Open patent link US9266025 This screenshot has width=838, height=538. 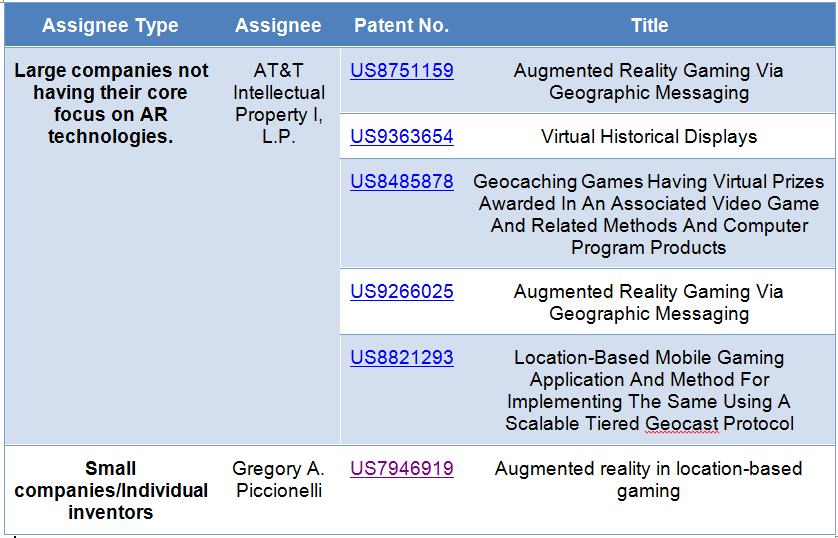pyautogui.click(x=402, y=292)
